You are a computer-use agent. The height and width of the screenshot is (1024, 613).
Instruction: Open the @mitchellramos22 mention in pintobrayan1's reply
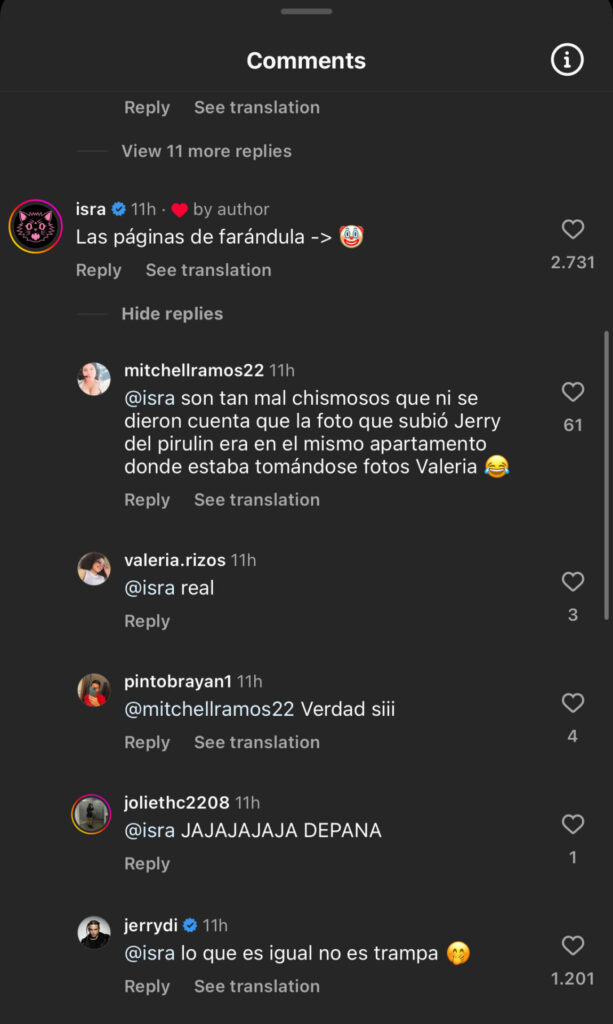click(x=209, y=709)
